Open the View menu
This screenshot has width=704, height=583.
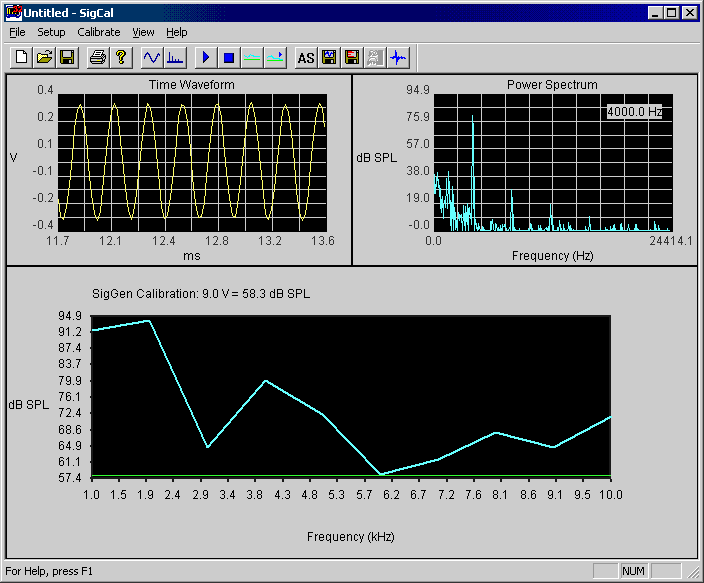(x=143, y=32)
